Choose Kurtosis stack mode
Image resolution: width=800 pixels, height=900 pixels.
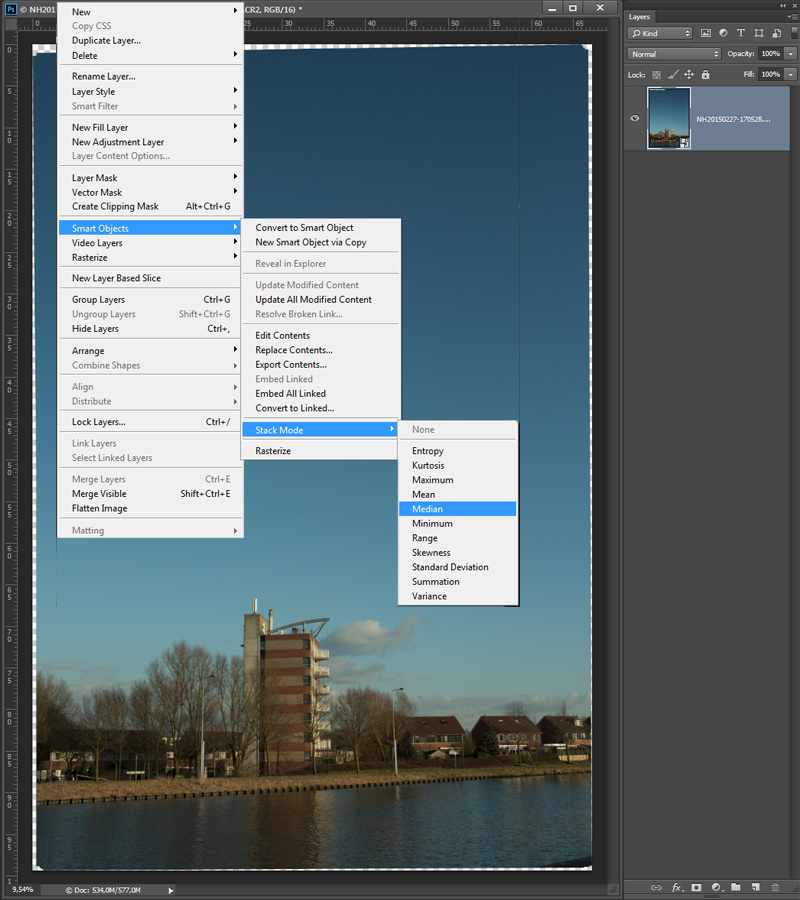pos(457,465)
